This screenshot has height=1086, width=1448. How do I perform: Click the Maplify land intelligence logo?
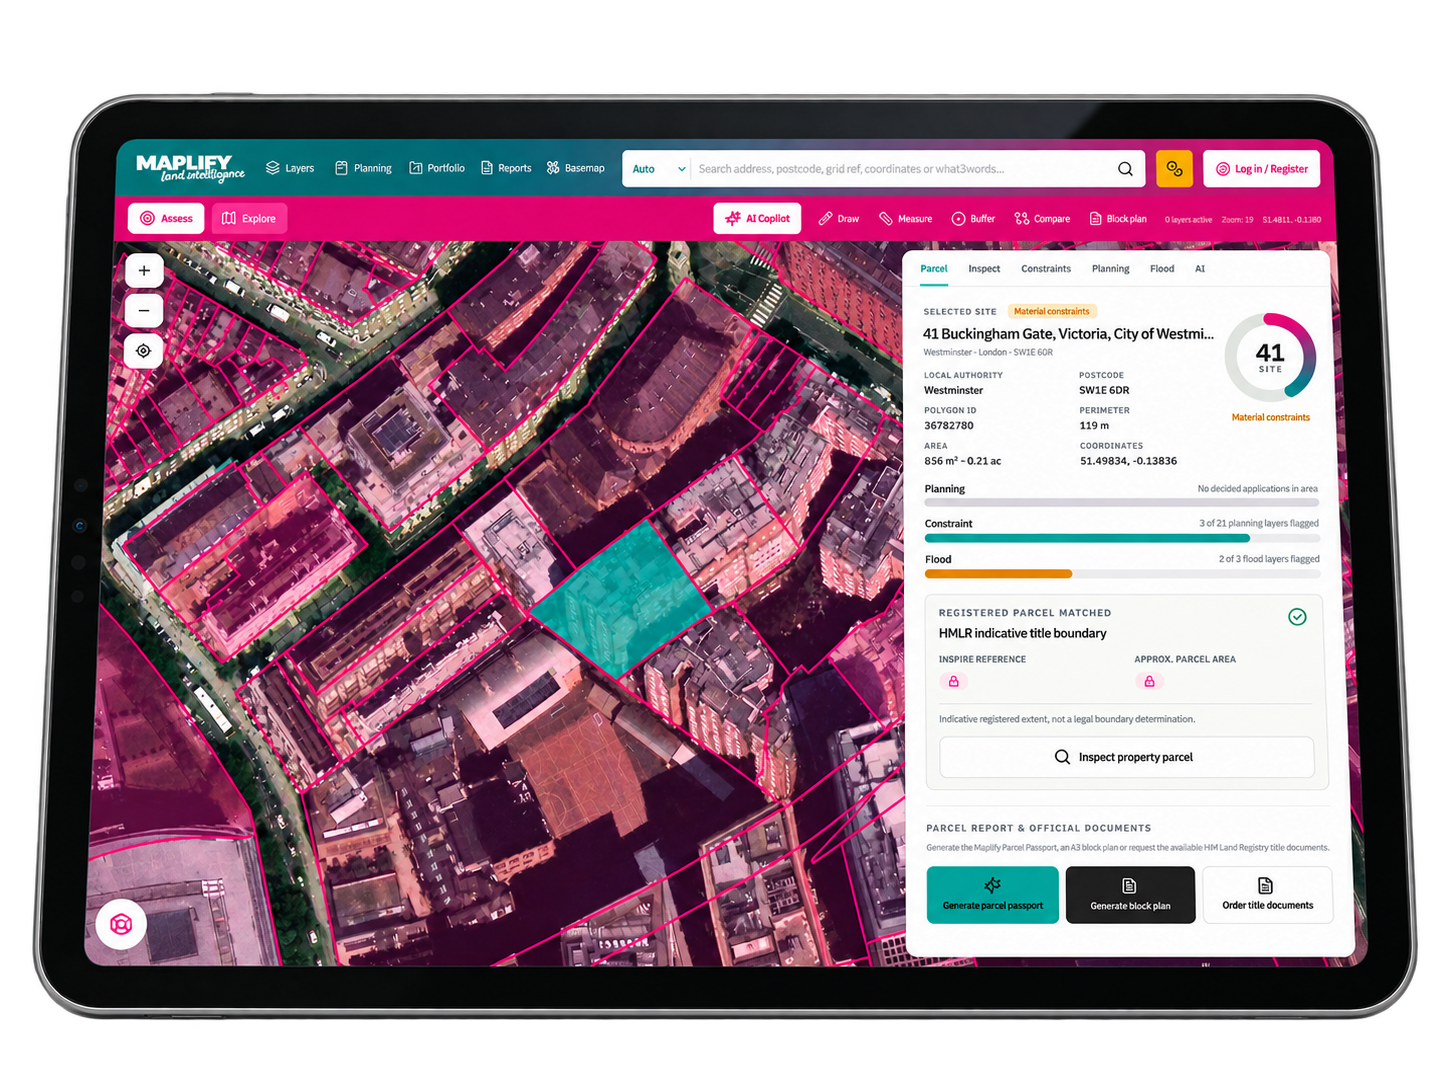(x=190, y=168)
